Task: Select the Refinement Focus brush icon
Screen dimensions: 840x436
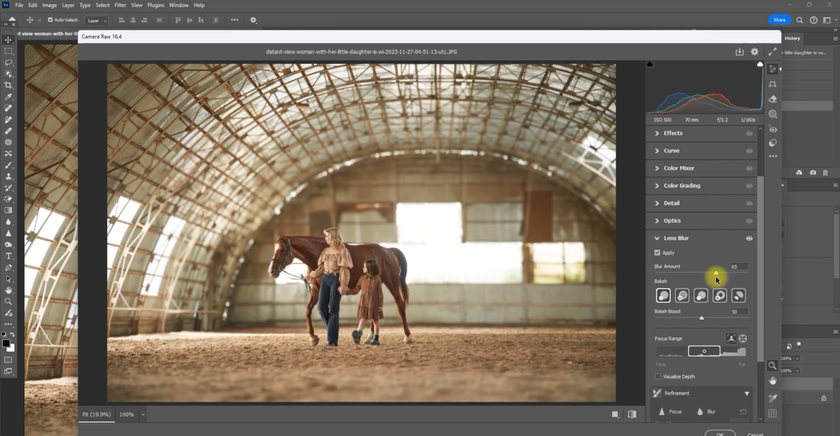Action: click(662, 411)
